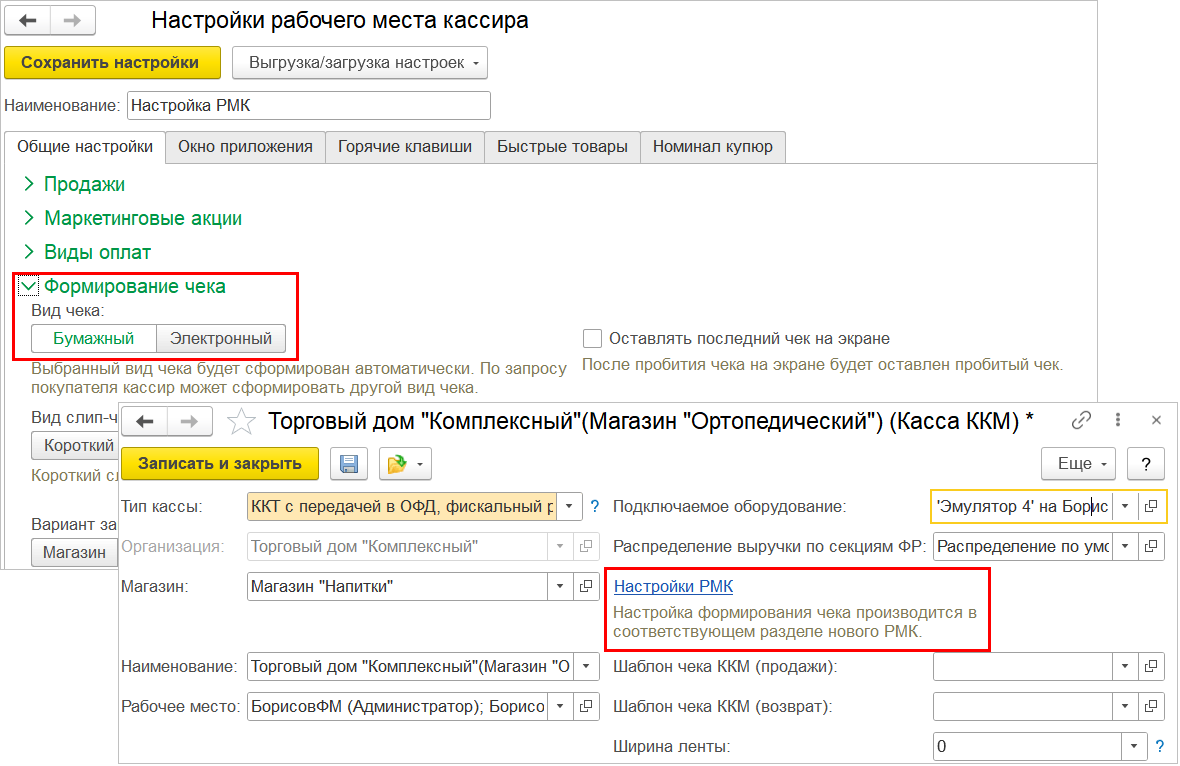The width and height of the screenshot is (1180, 766).
Task: Open the three-dot menu in the Касса ККМ title bar
Action: [x=1118, y=420]
